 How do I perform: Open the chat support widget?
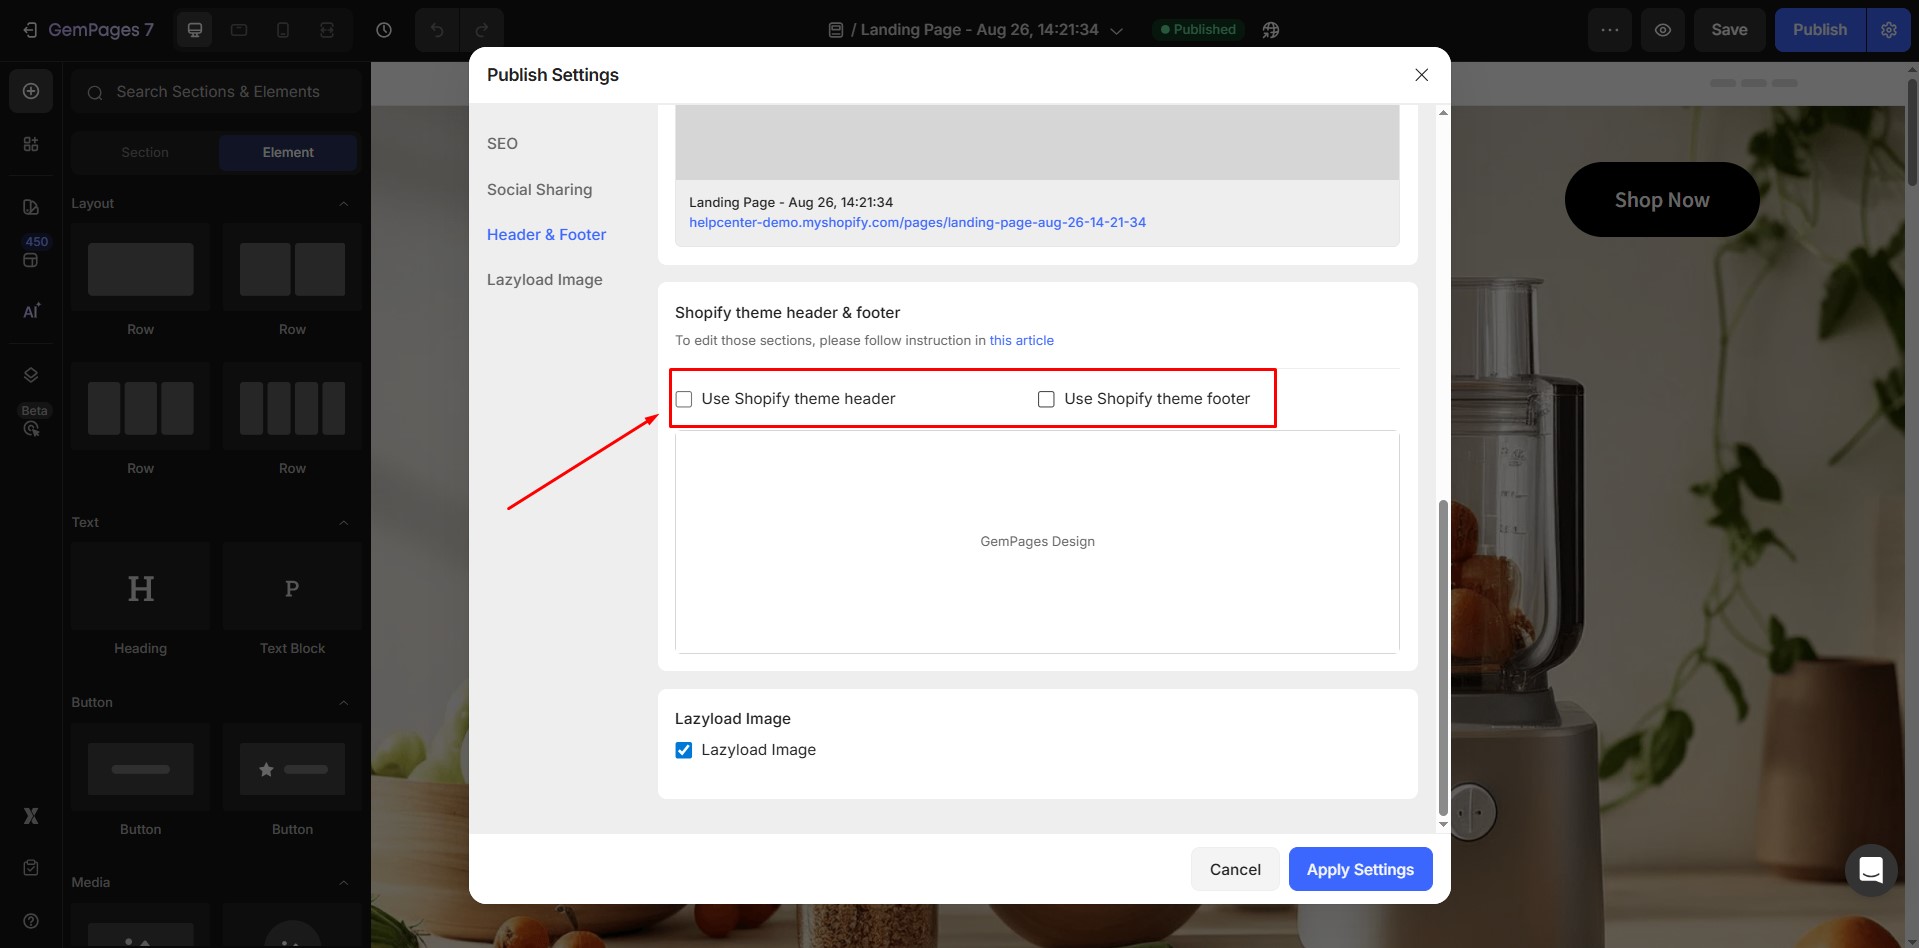click(1870, 870)
